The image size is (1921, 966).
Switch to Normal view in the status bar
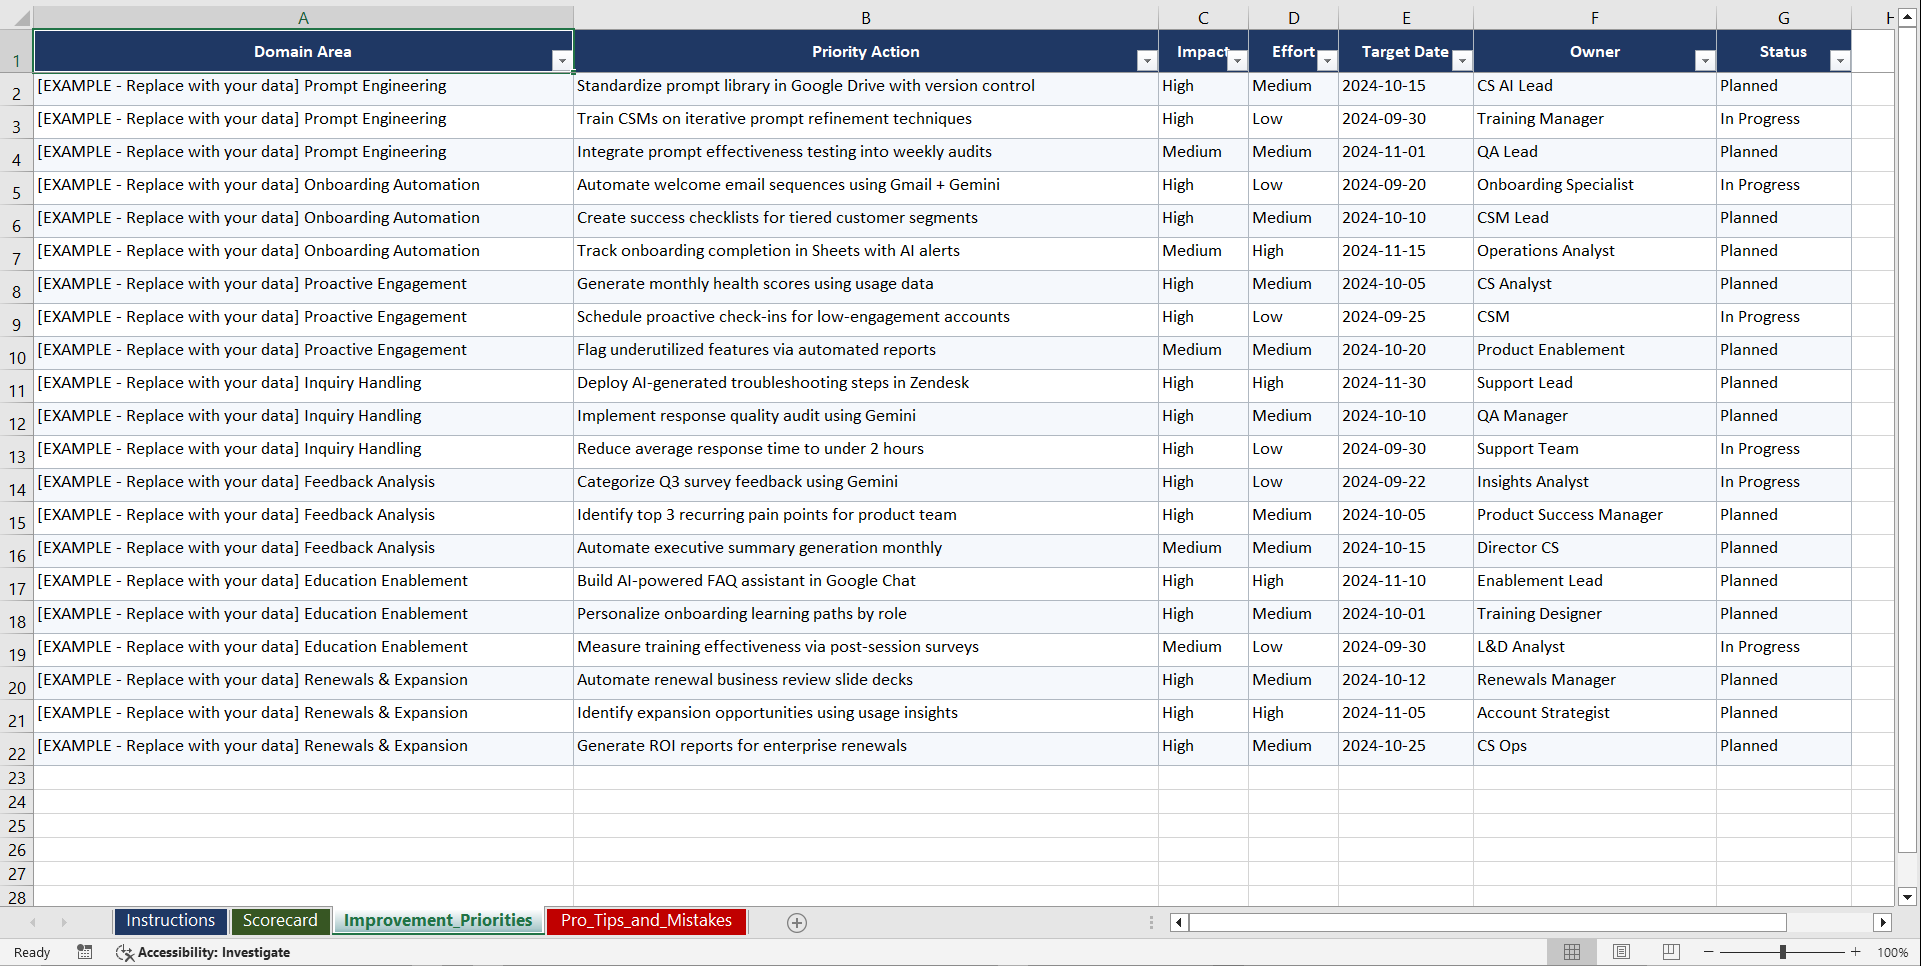click(x=1571, y=952)
